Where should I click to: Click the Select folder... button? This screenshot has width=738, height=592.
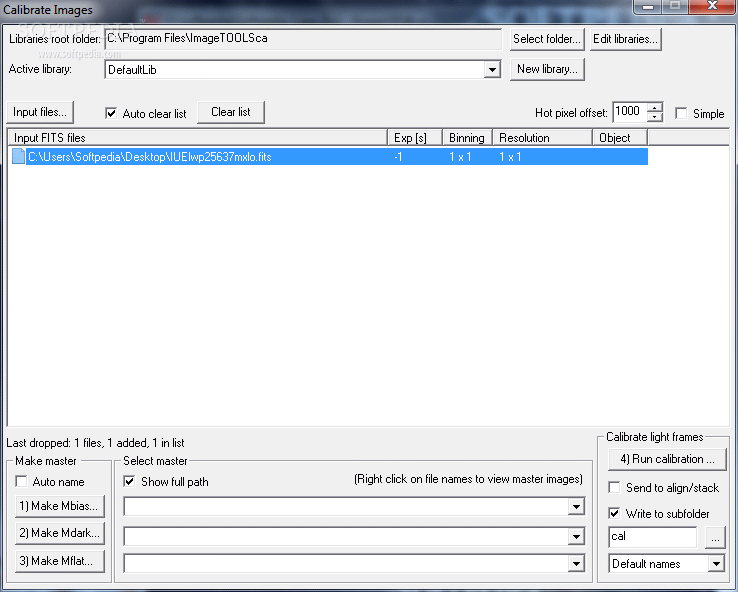pyautogui.click(x=547, y=39)
